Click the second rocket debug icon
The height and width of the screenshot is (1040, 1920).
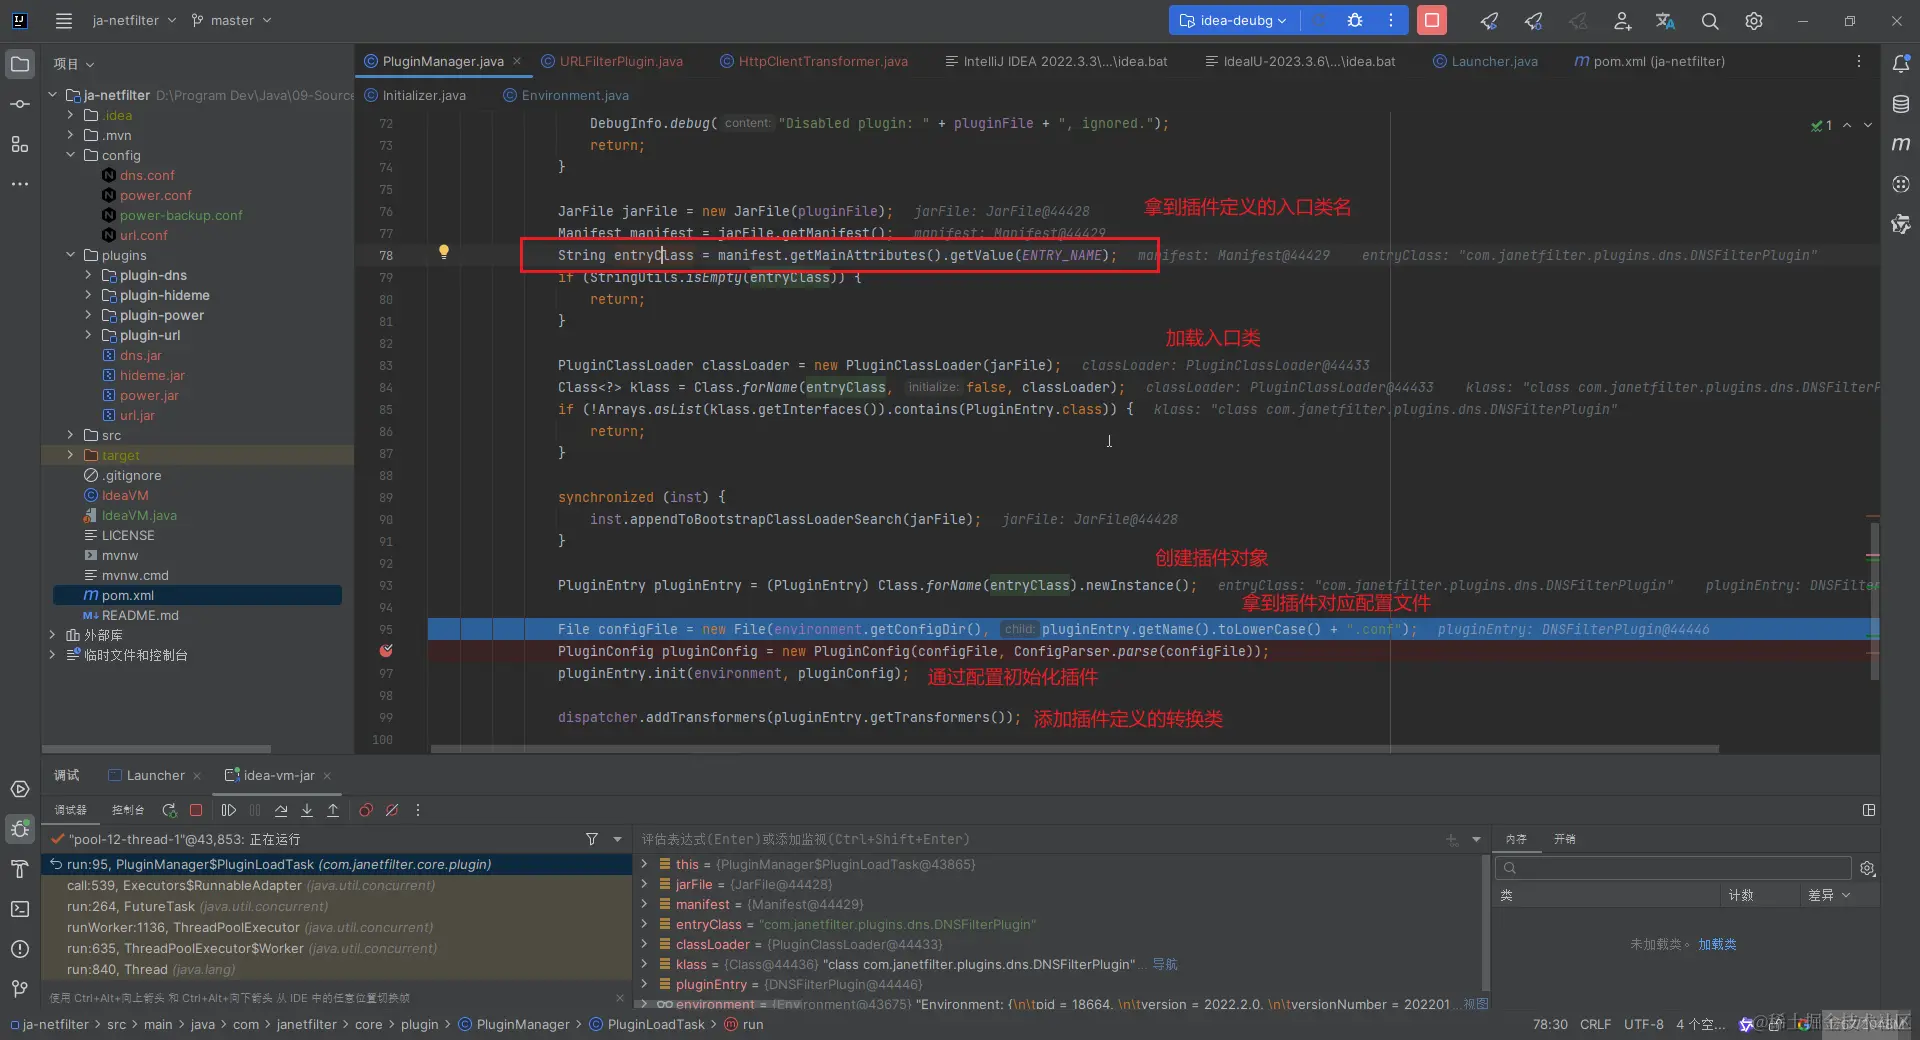1534,20
